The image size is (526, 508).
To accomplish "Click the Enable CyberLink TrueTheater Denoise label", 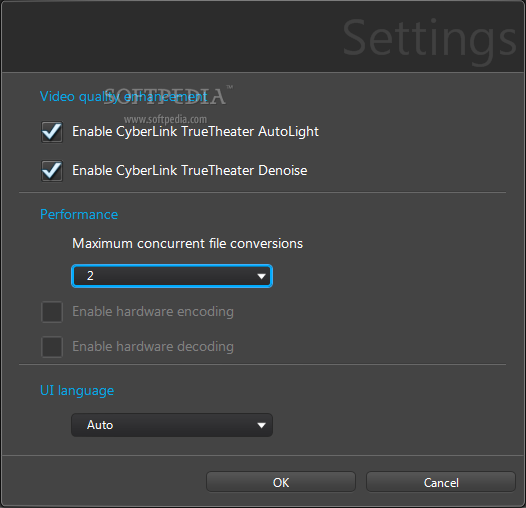I will click(x=190, y=170).
